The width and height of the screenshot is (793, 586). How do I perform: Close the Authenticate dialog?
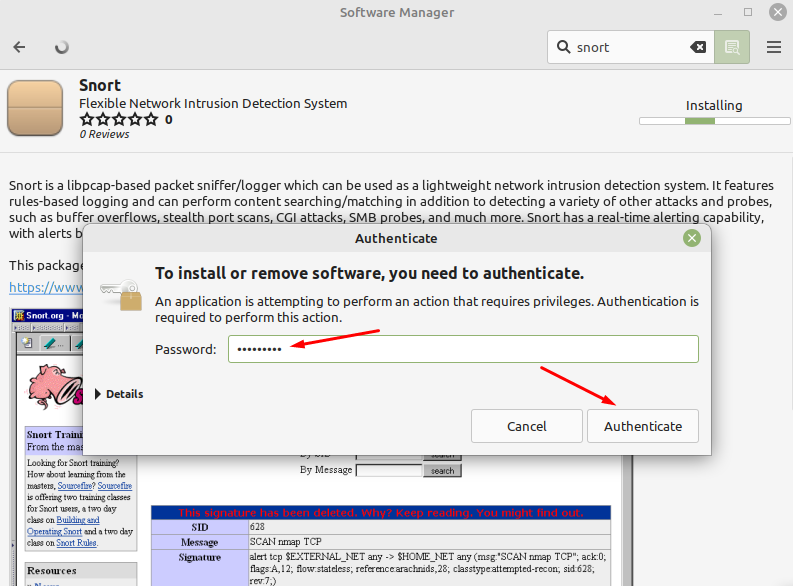(691, 238)
